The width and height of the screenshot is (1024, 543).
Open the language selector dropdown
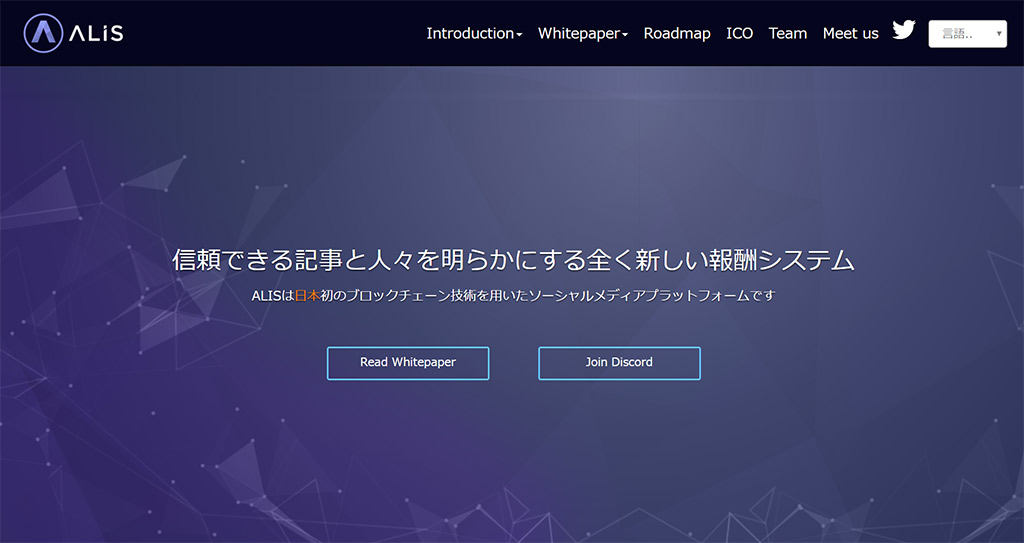[967, 33]
